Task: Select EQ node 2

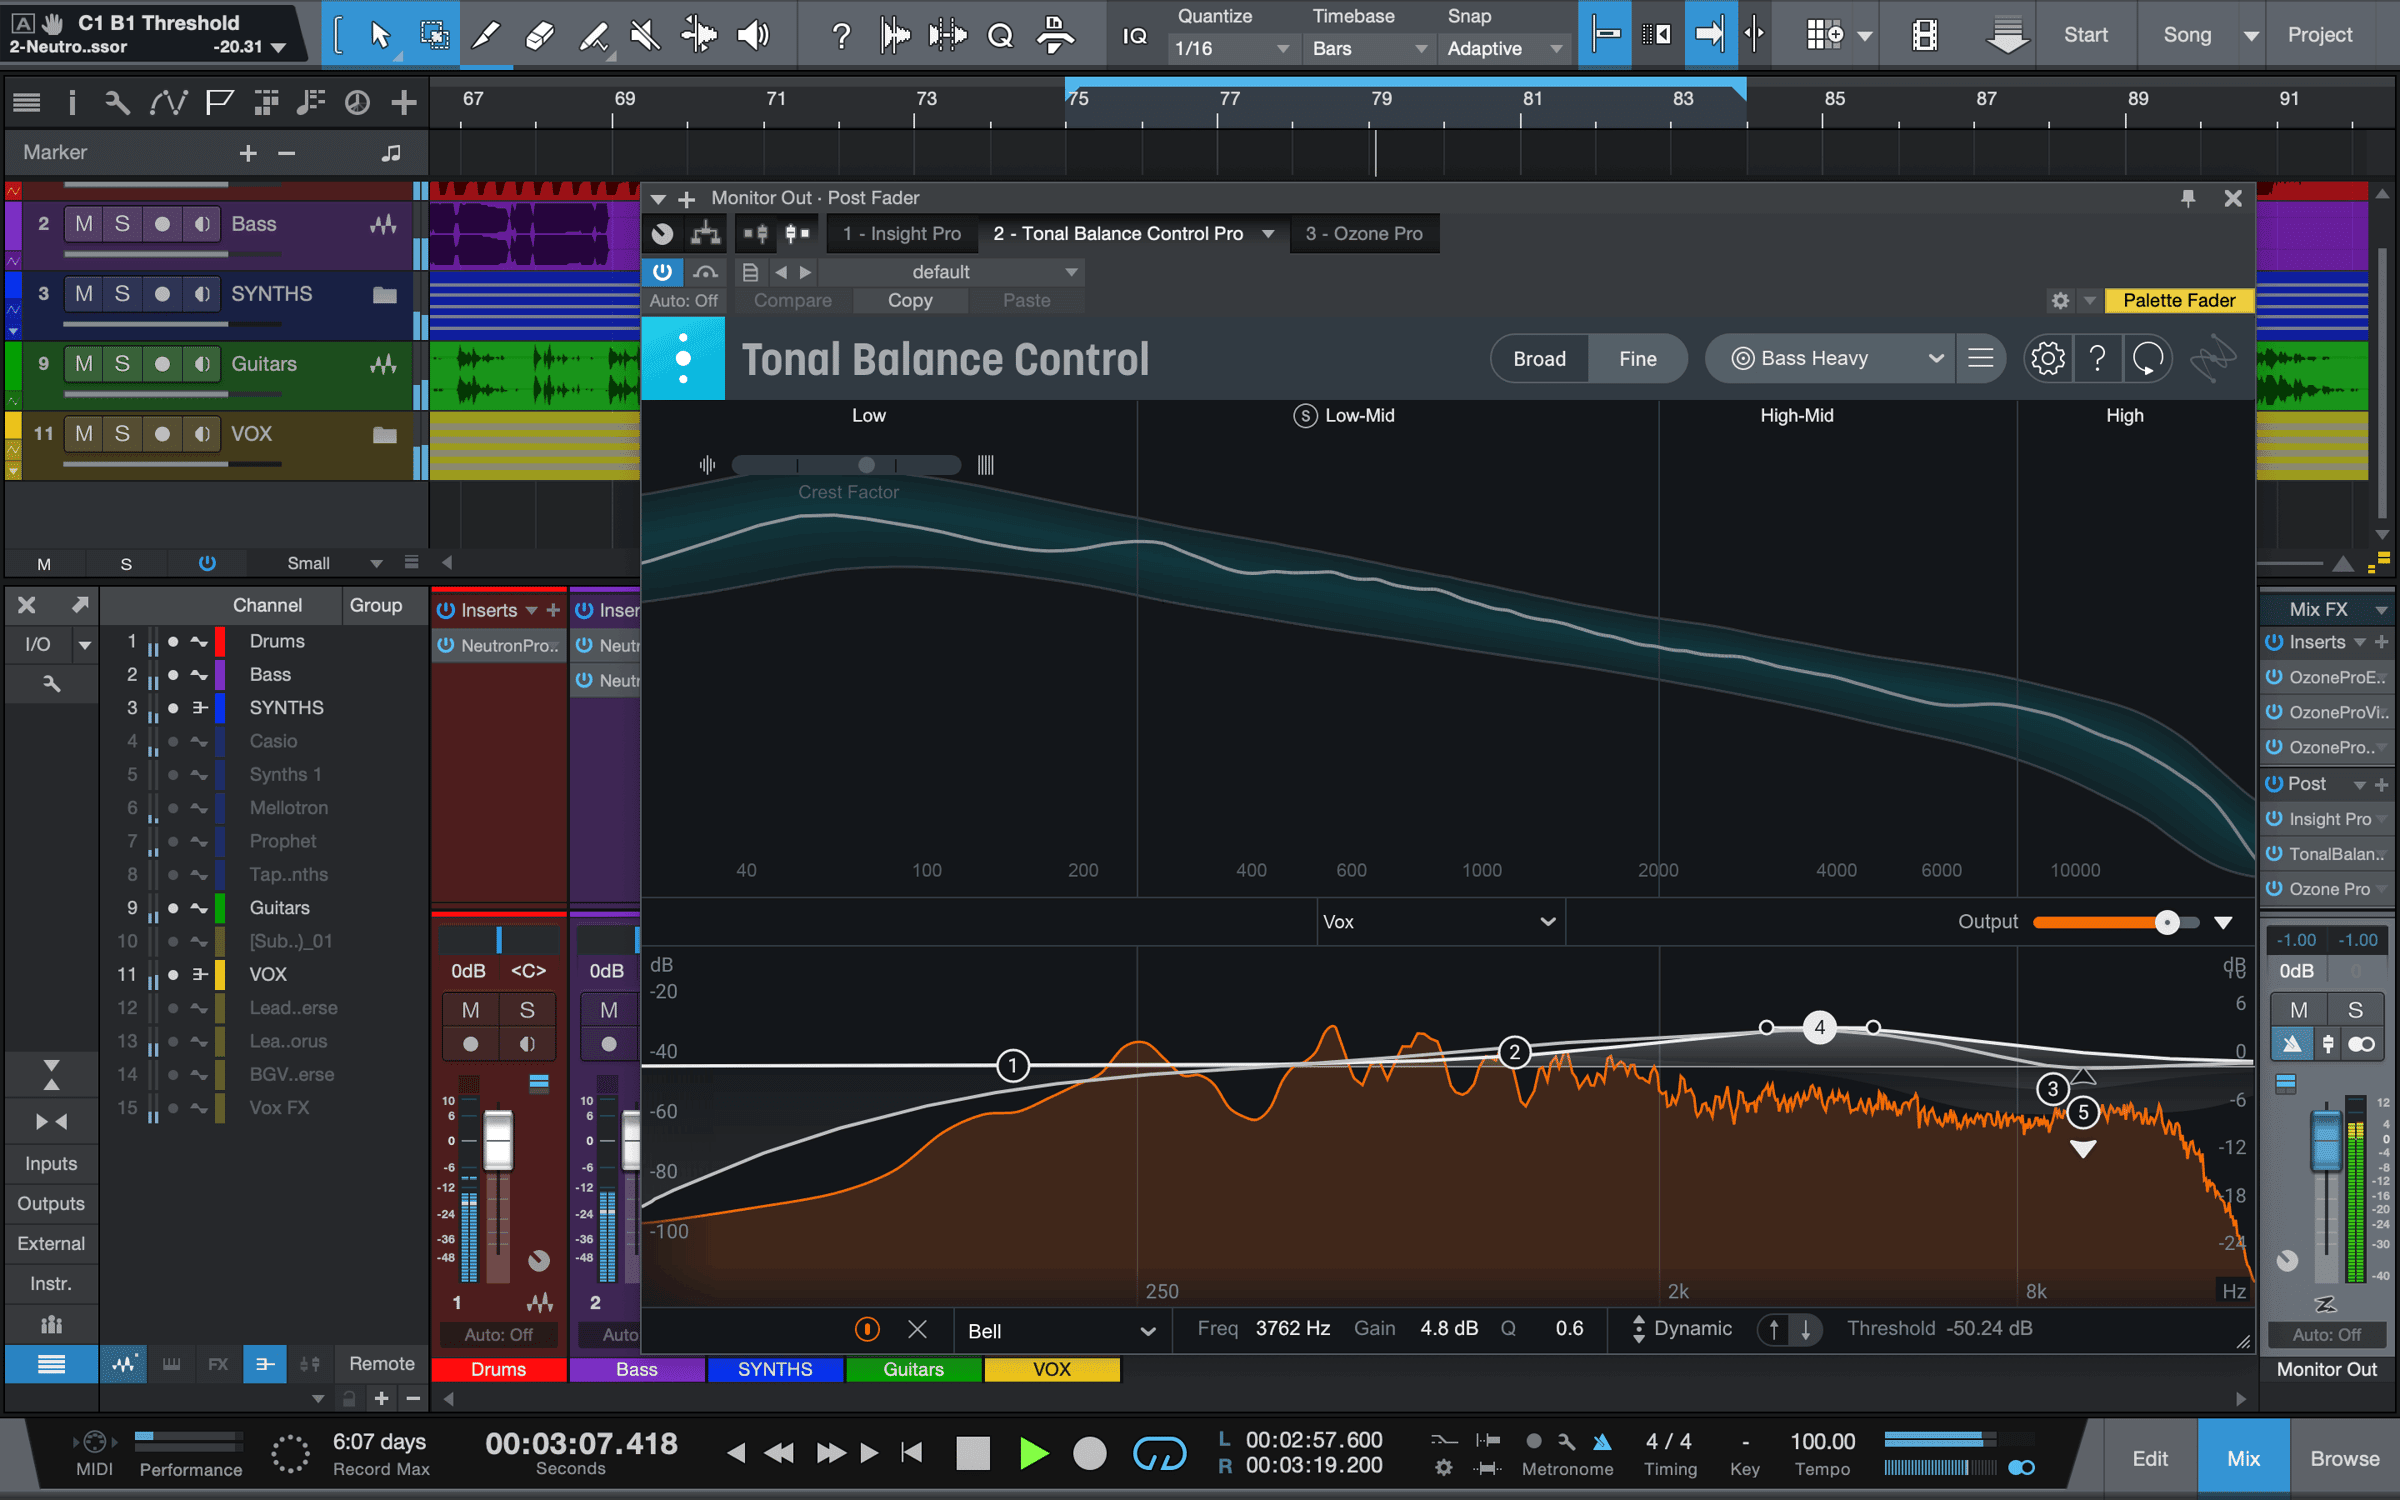Action: [1515, 1052]
